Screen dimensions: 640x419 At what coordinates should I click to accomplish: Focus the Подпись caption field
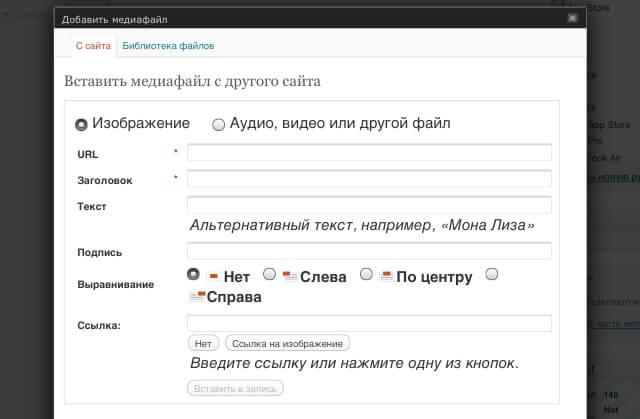click(369, 252)
